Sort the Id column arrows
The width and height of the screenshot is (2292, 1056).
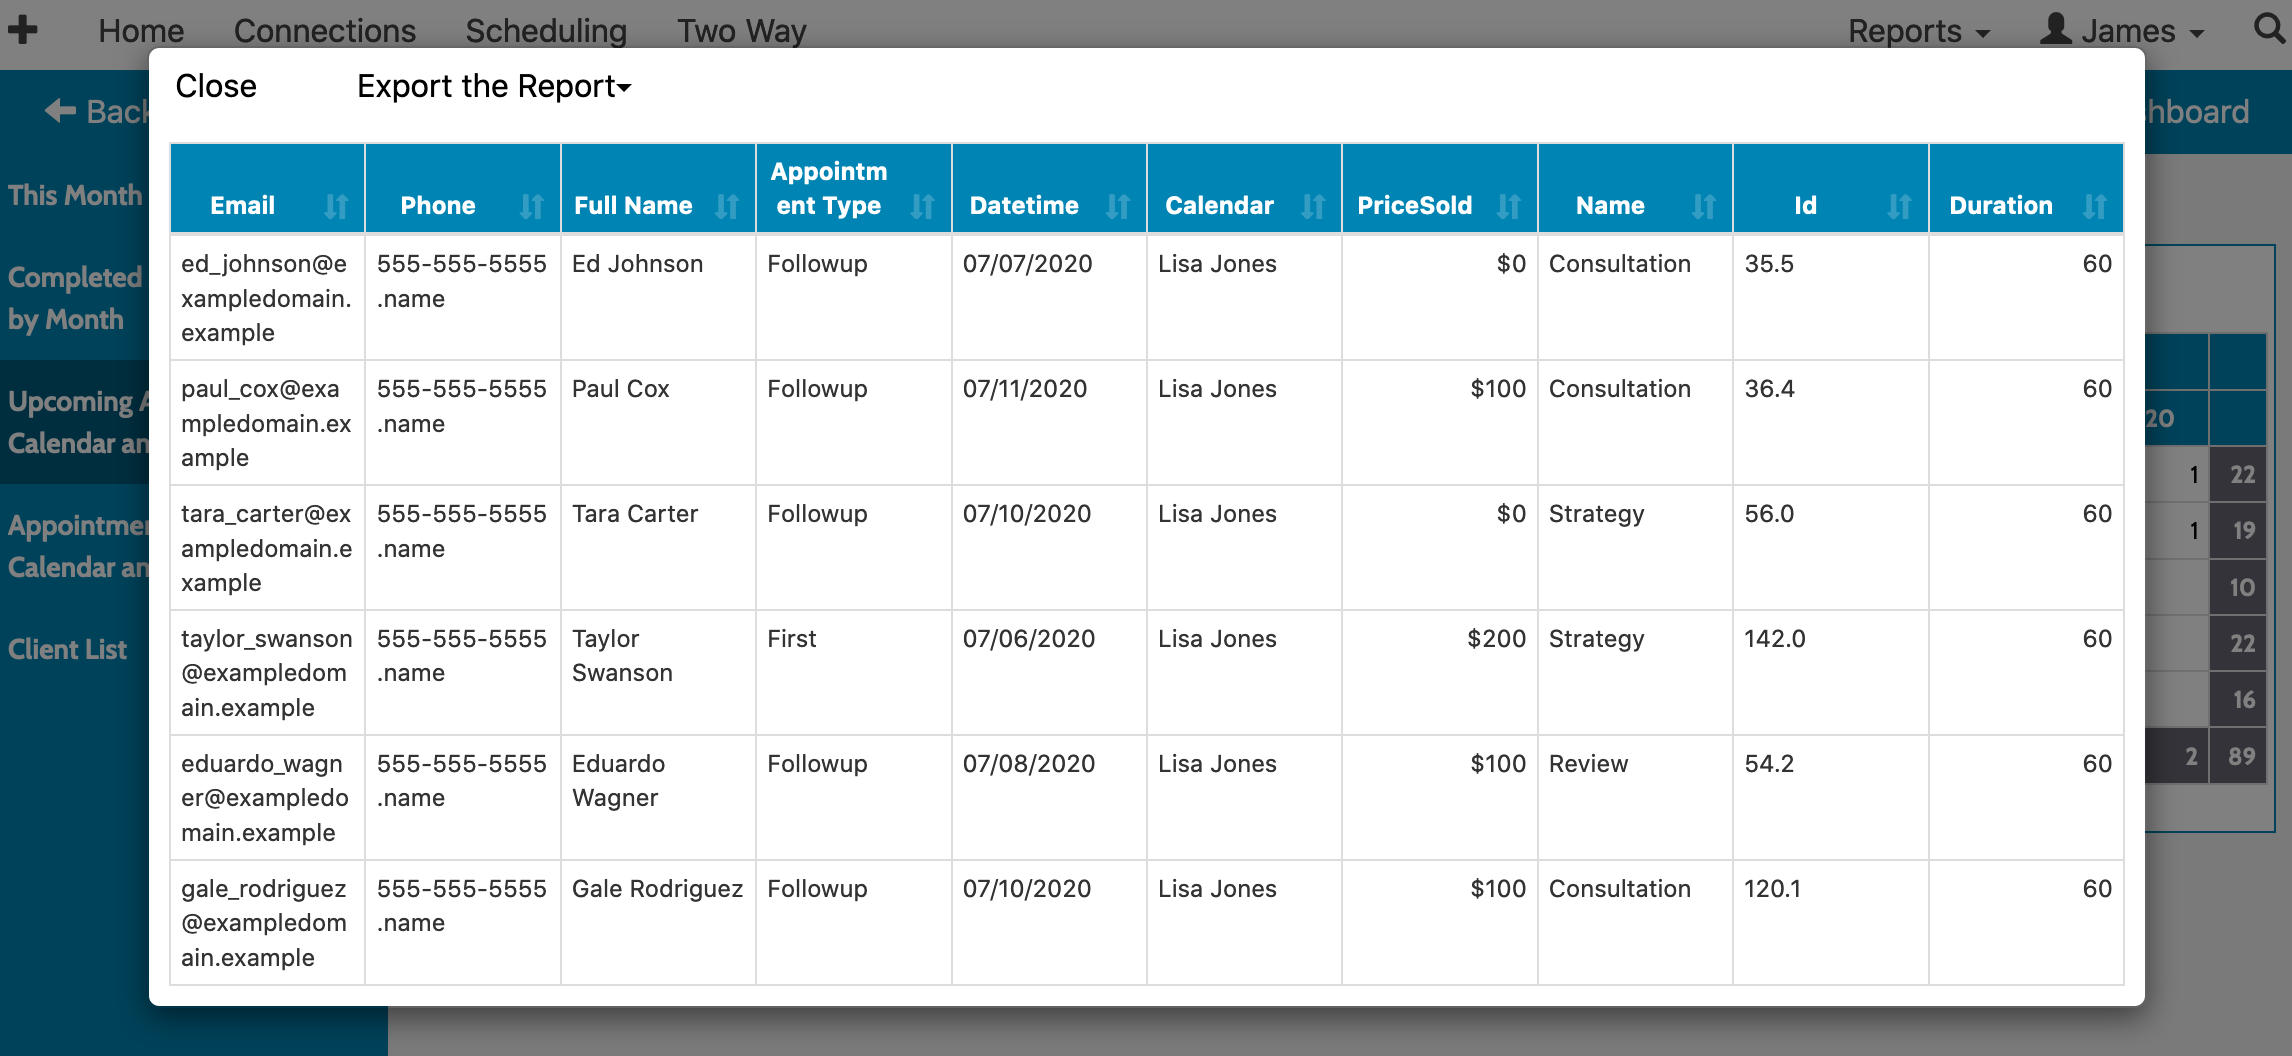click(x=1898, y=206)
